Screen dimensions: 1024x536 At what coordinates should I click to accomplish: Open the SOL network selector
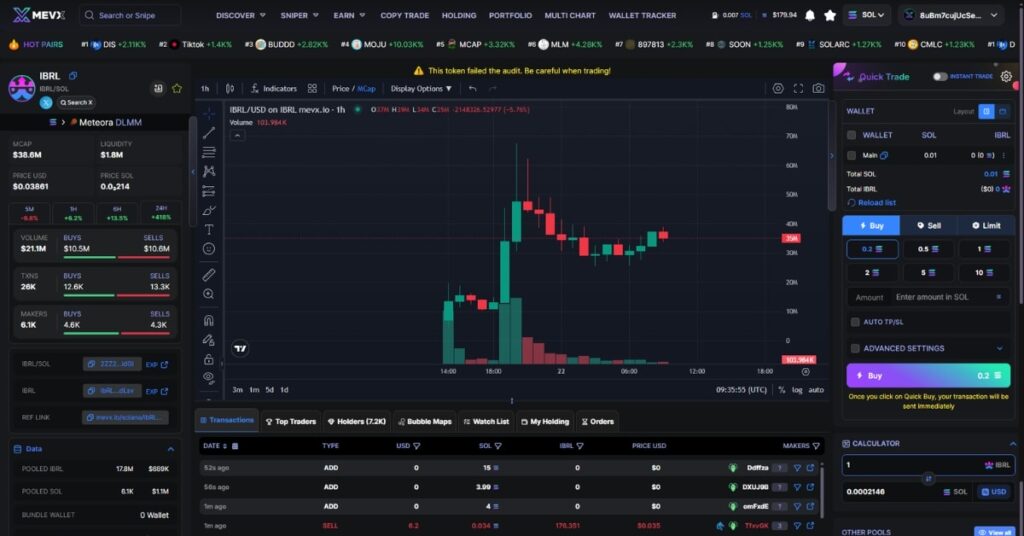866,15
